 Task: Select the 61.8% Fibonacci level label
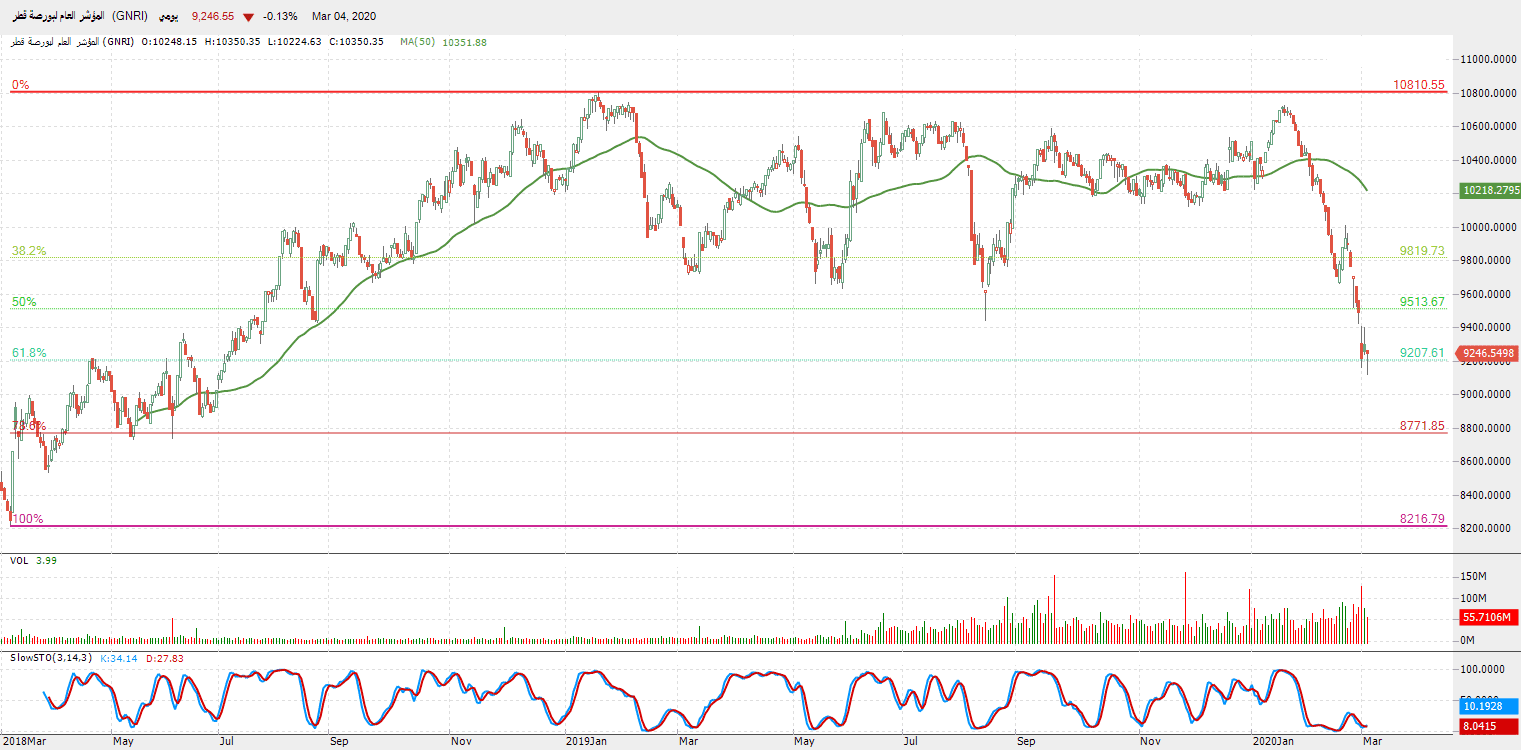29,353
